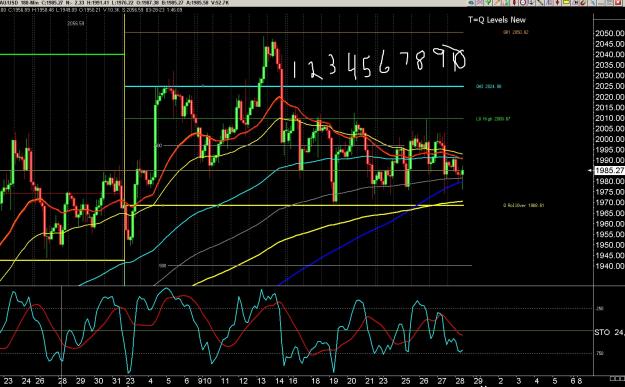Screen dimensions: 625x387
Task: Click the 1965.00 price axis label
Action: click(609, 213)
